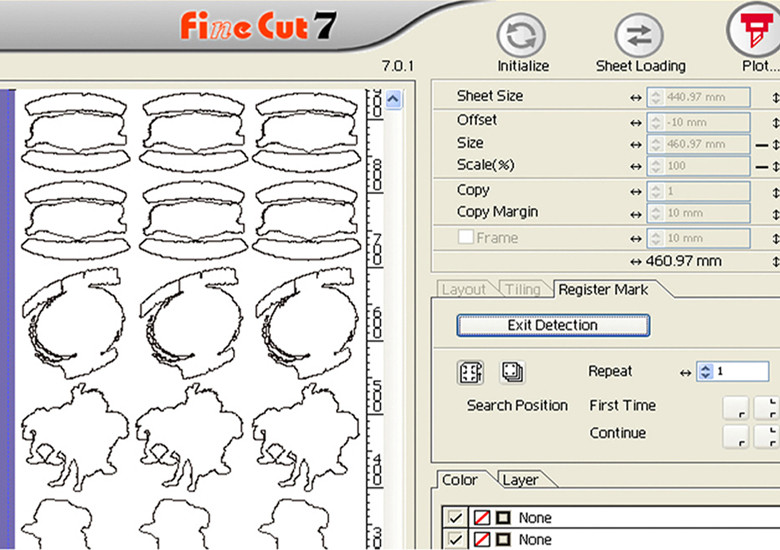
Task: Choose the first First Time search position icon
Action: pos(736,406)
